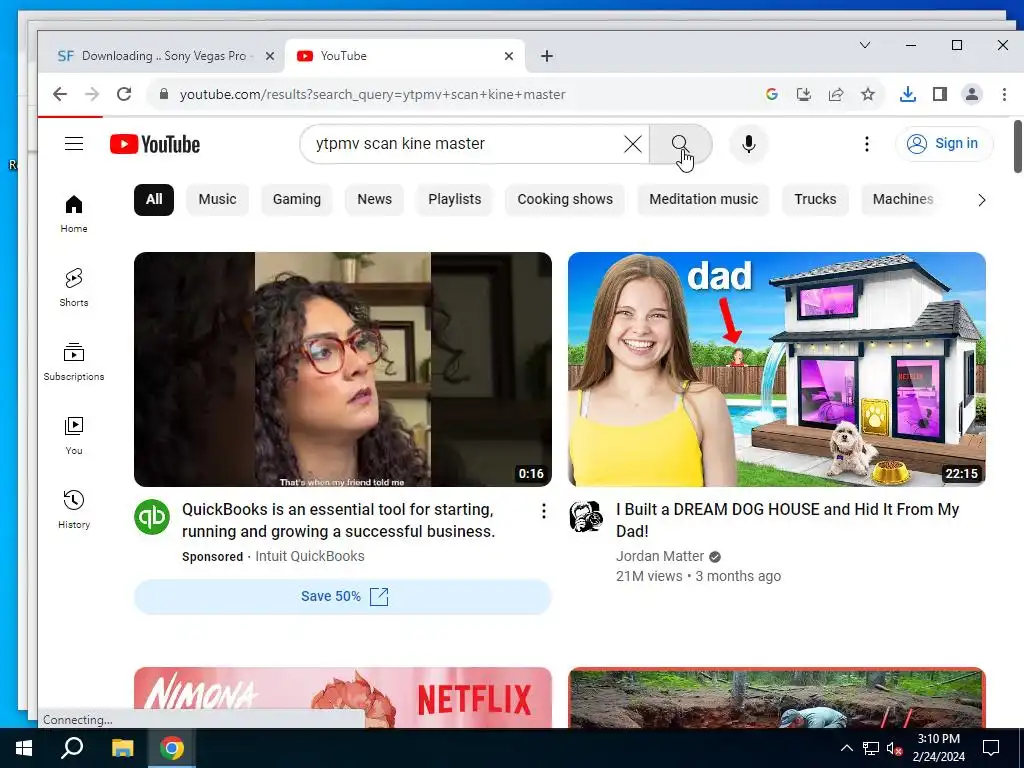The image size is (1024, 768).
Task: Select the Music filter chip
Action: tap(217, 199)
